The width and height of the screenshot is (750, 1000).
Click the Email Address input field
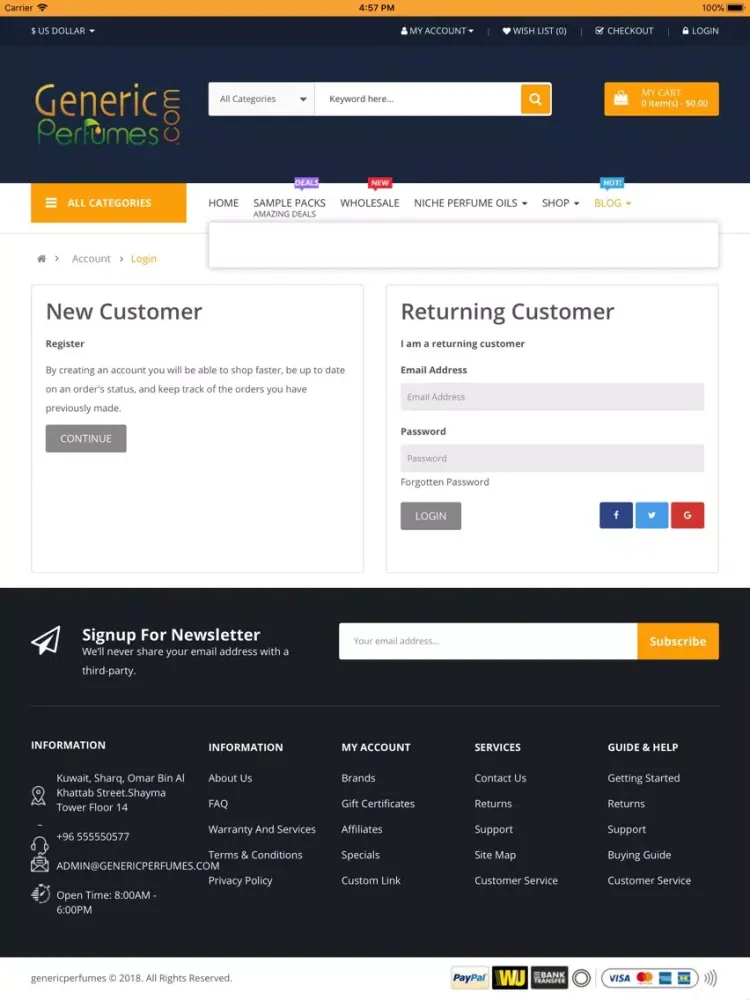coord(552,397)
